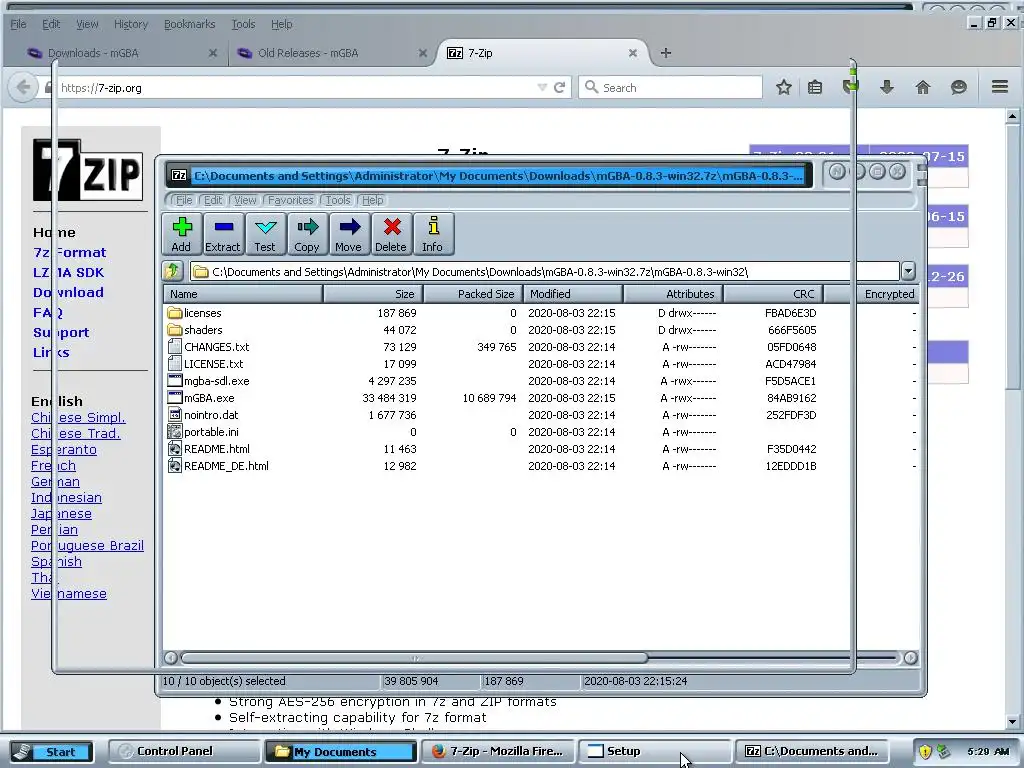Sort by Modified column header
This screenshot has width=1024, height=768.
pos(573,294)
